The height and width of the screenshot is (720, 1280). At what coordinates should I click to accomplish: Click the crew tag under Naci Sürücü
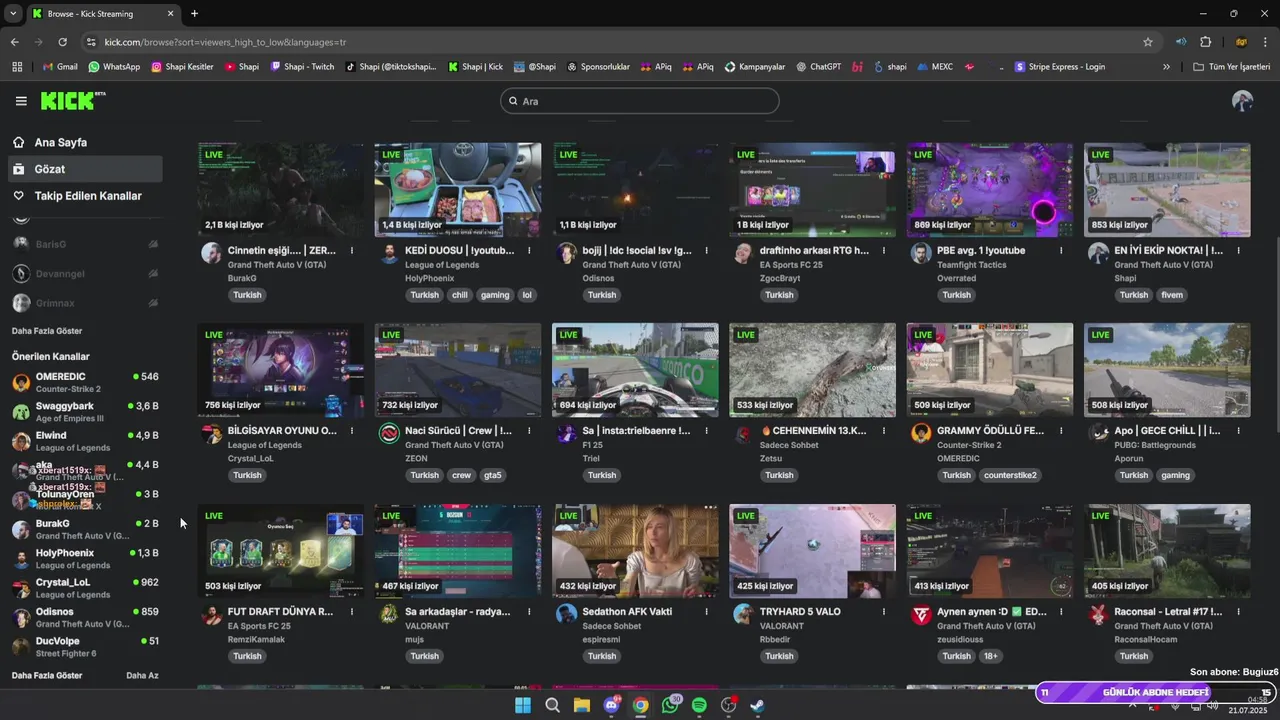[460, 475]
